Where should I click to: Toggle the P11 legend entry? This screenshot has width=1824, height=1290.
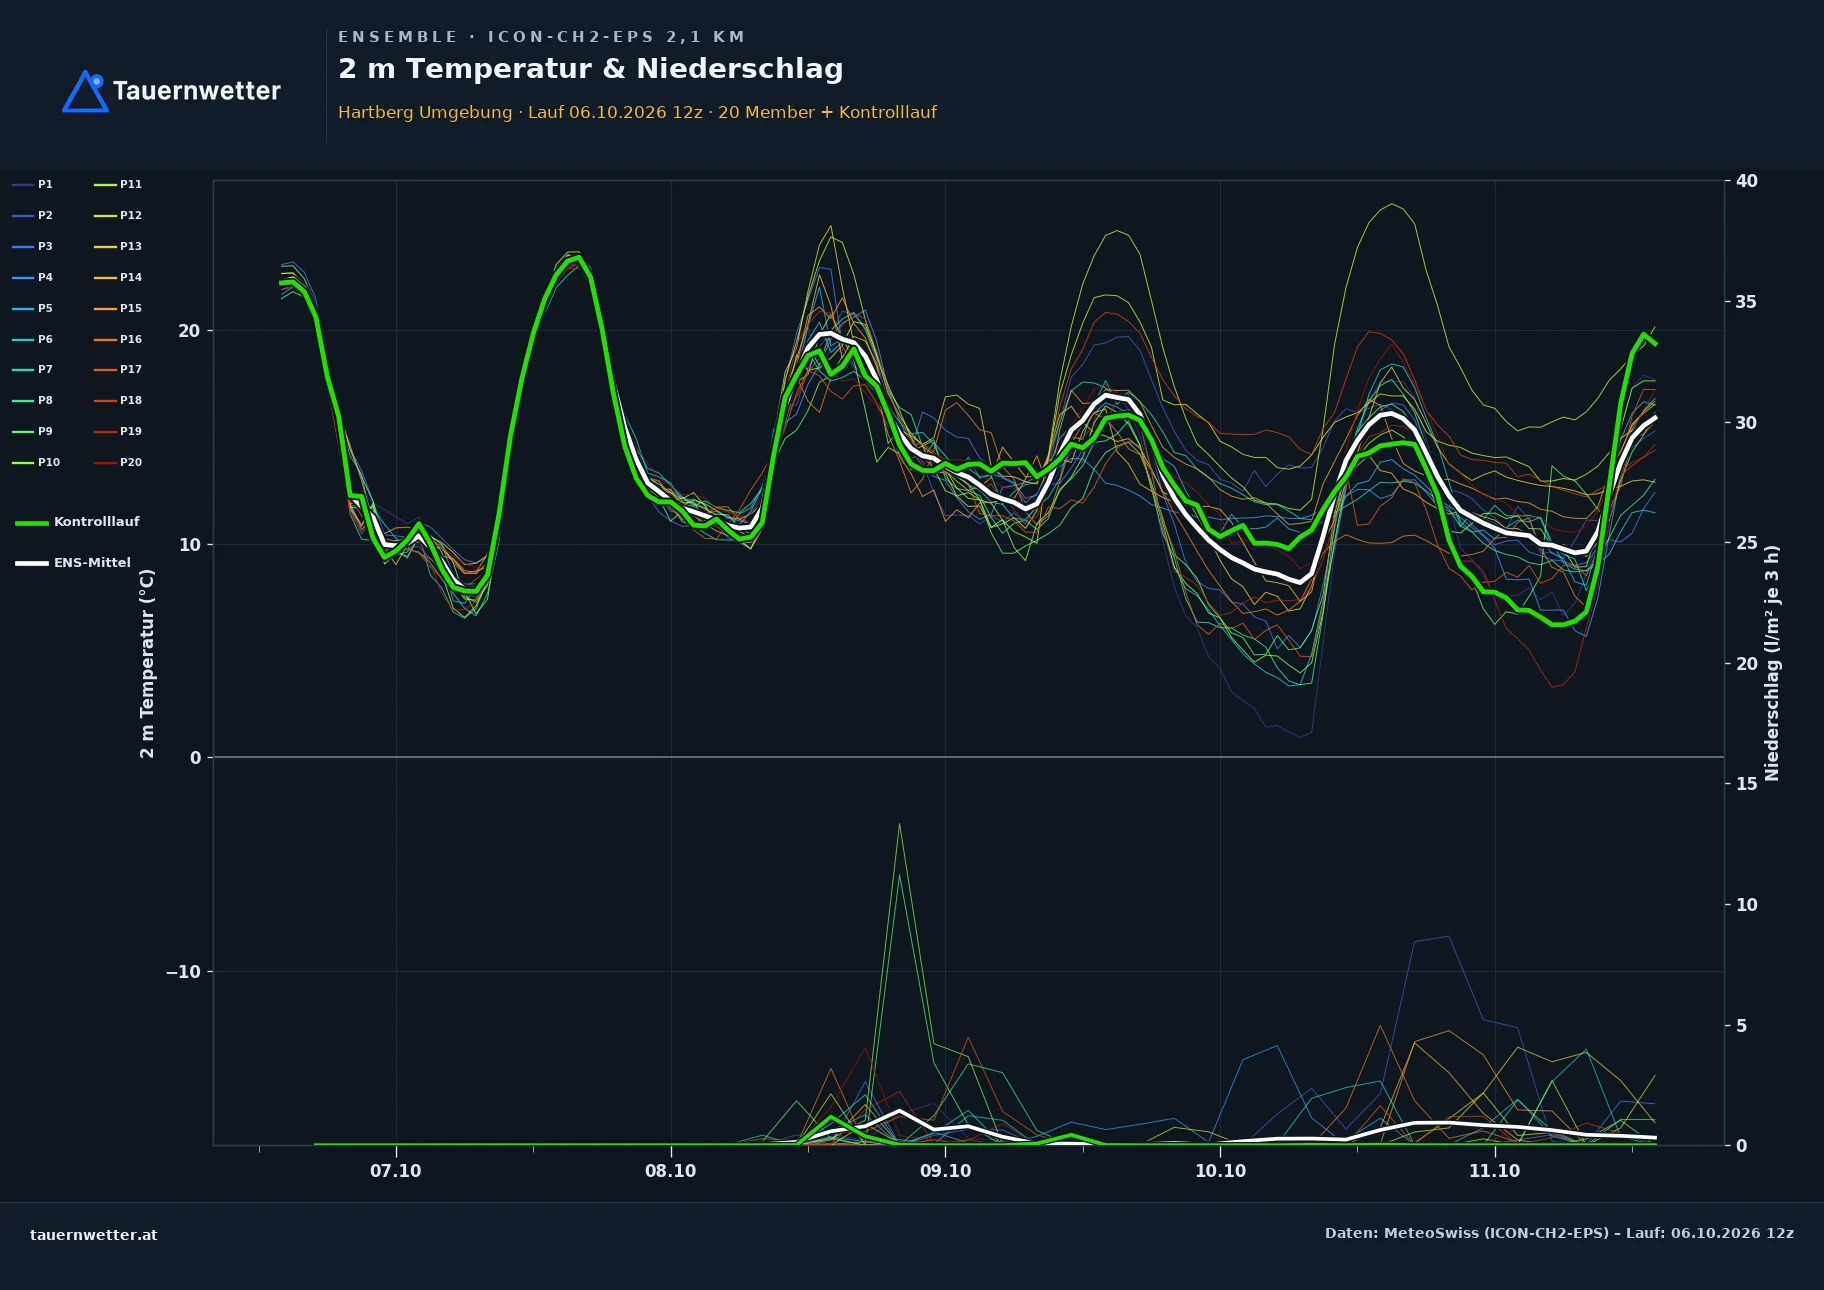(118, 184)
